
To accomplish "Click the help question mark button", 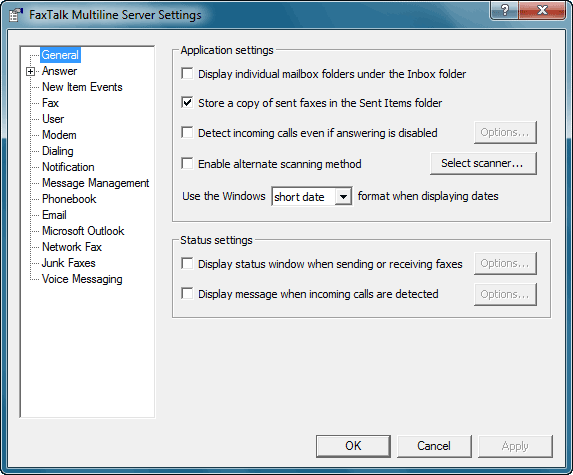I will (504, 10).
